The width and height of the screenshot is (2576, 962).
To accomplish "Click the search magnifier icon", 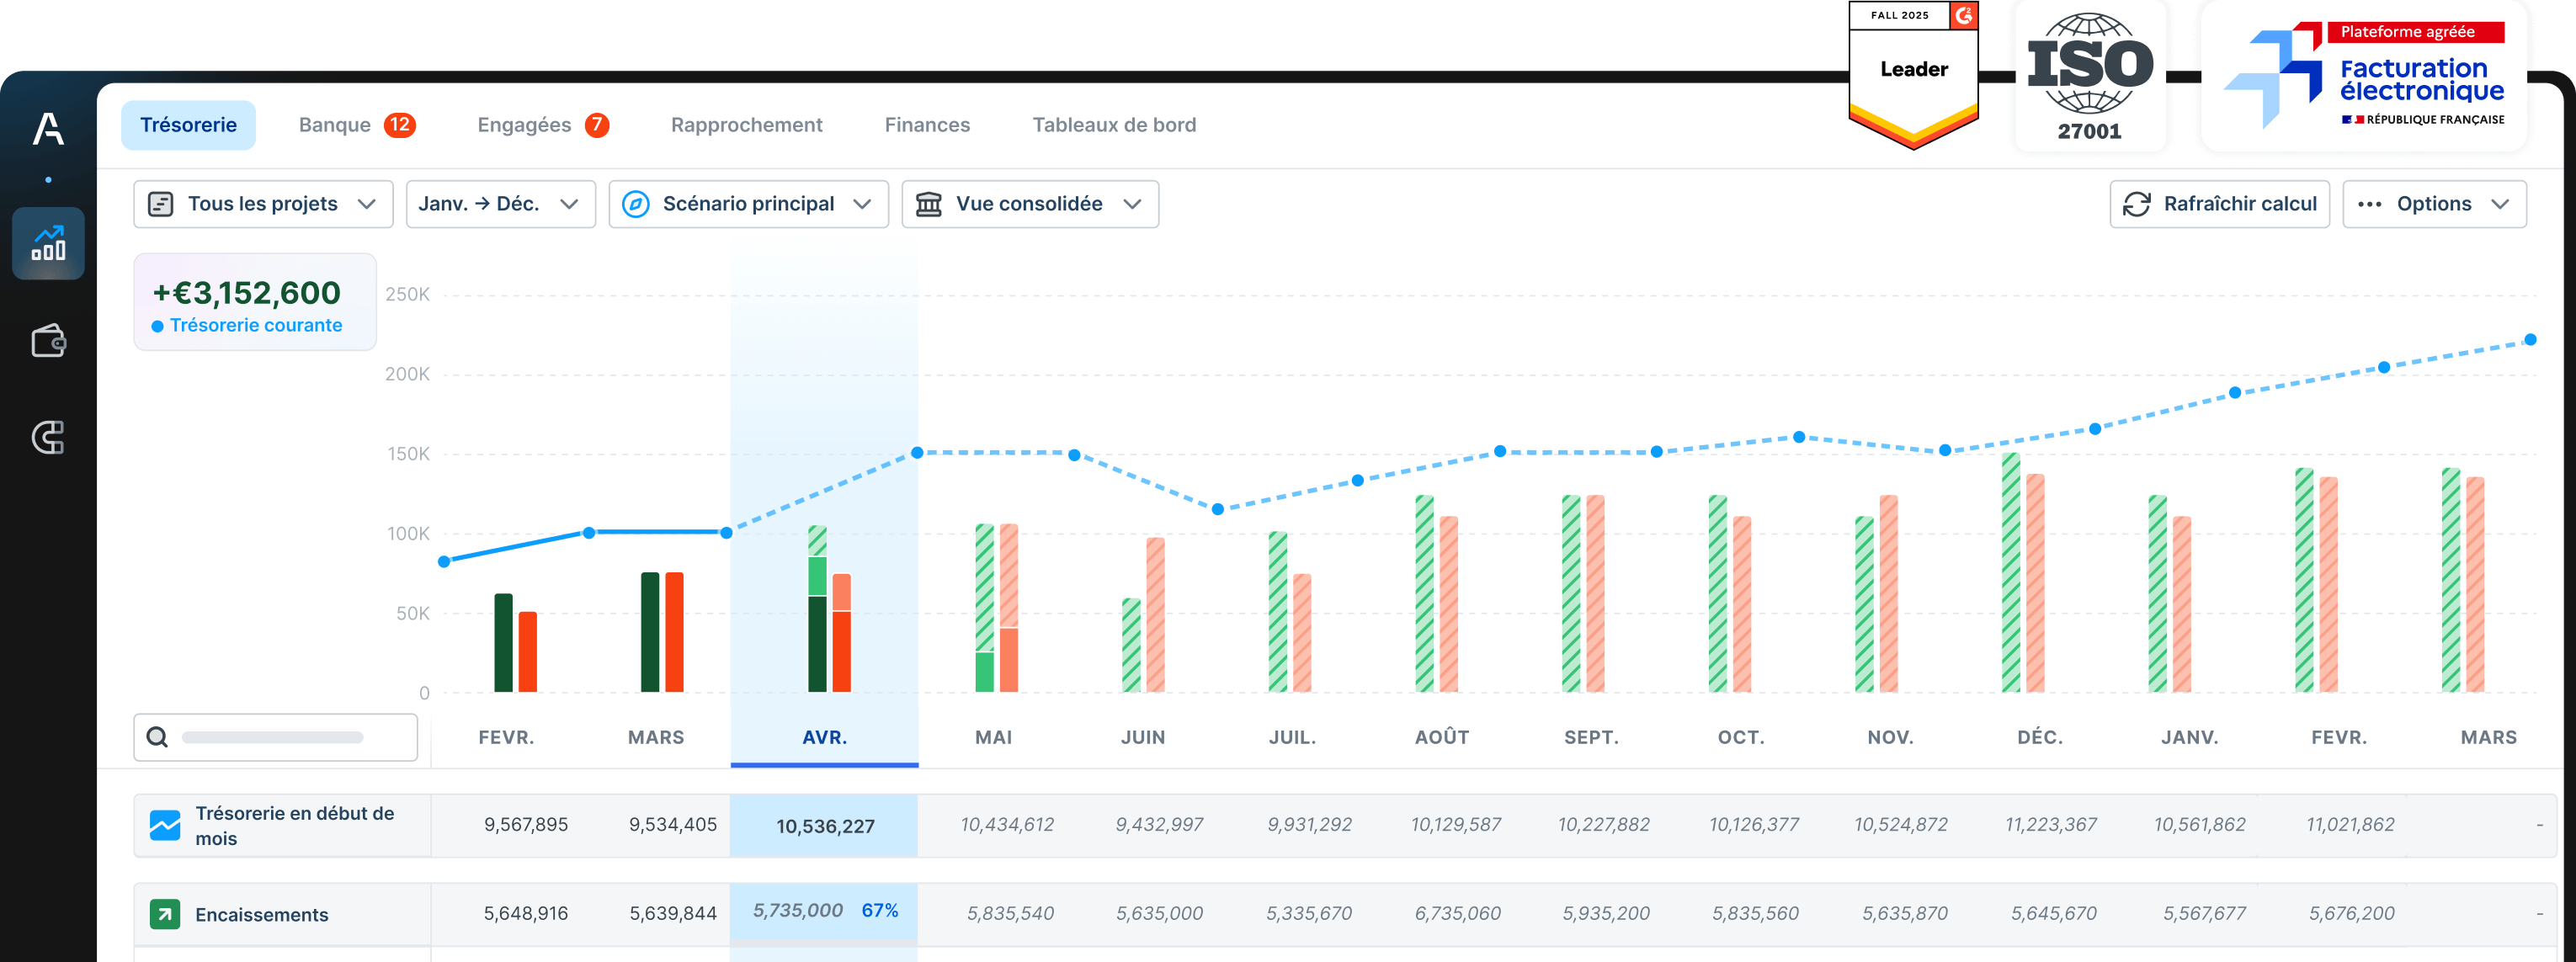I will [x=157, y=737].
